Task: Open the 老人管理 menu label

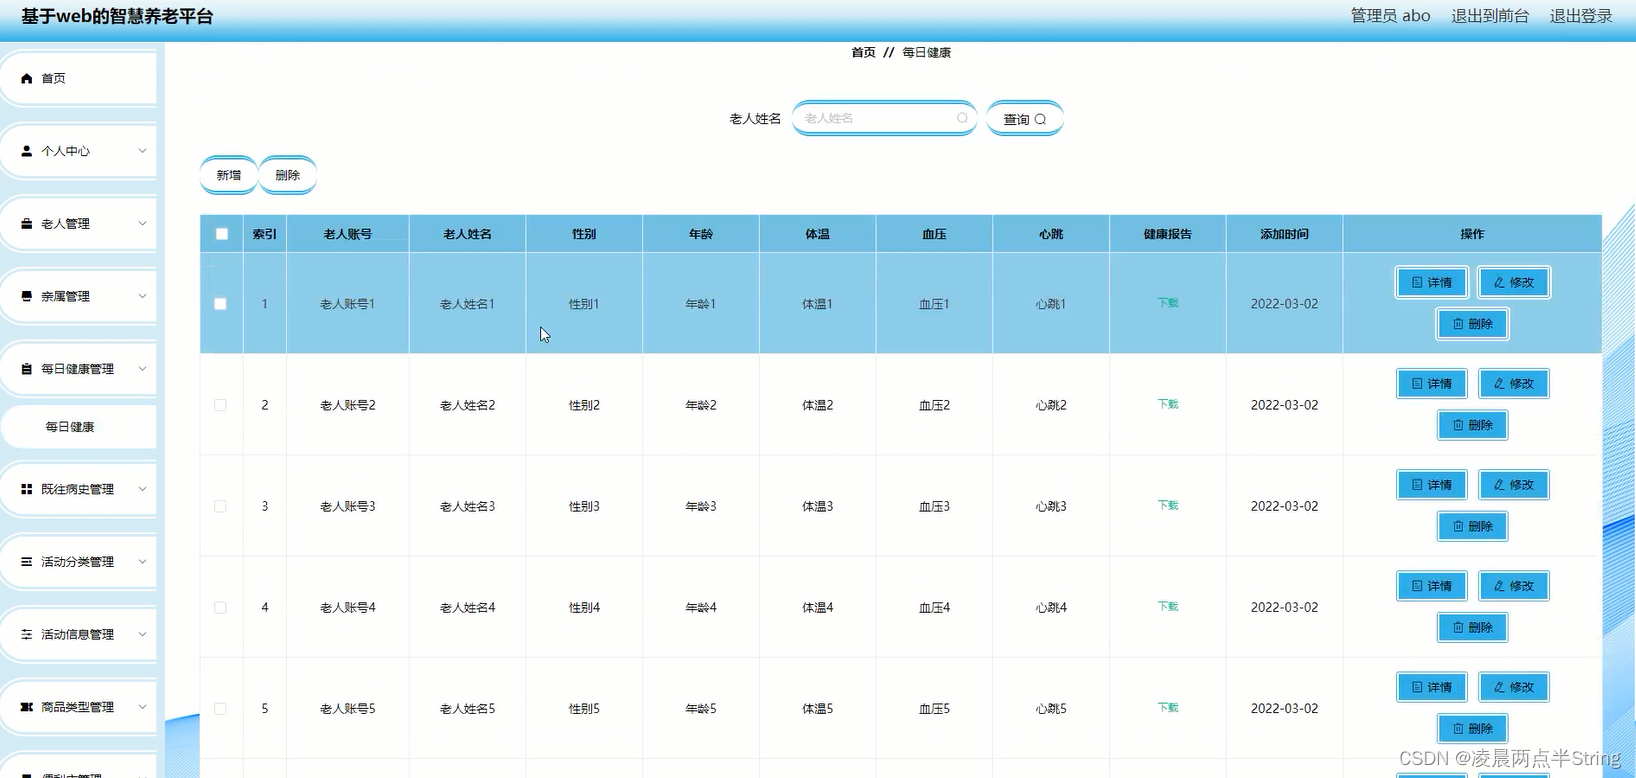Action: (x=65, y=224)
